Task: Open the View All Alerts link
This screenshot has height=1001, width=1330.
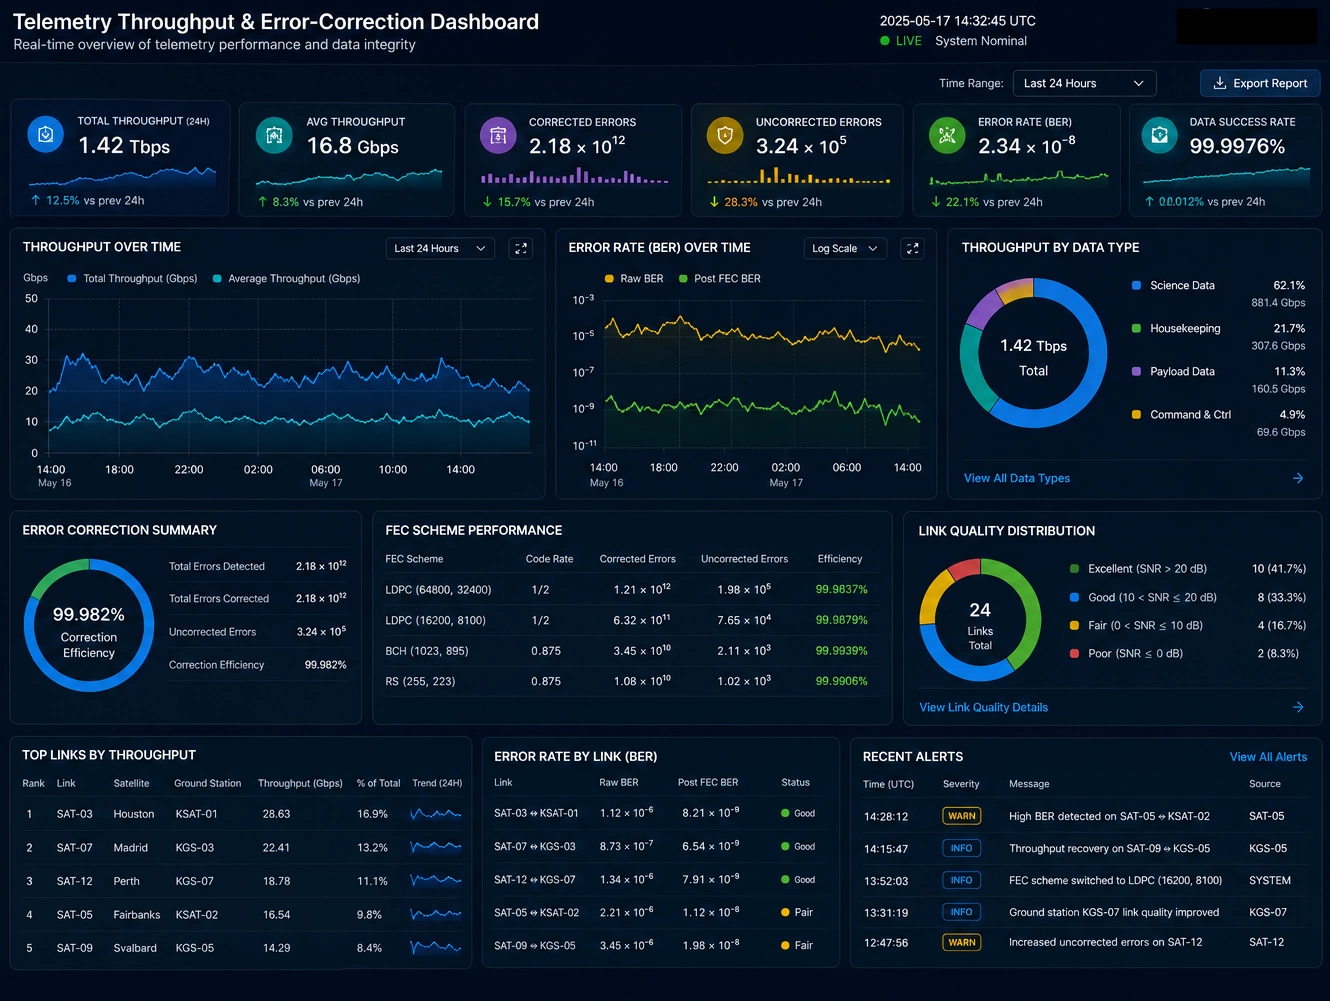Action: click(1268, 757)
